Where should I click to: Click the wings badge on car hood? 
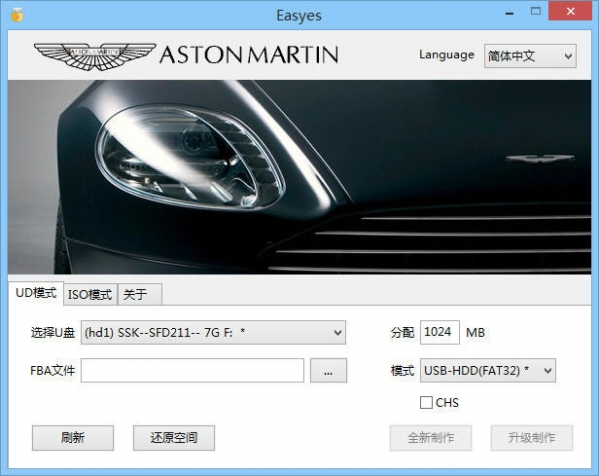540,159
